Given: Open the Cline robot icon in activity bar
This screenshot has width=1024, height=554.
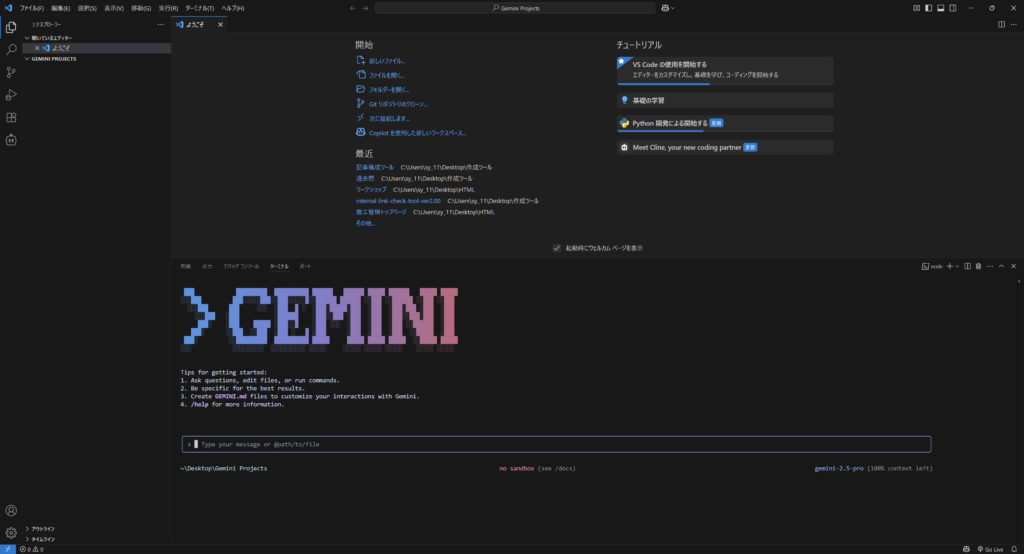Looking at the screenshot, I should pyautogui.click(x=11, y=140).
